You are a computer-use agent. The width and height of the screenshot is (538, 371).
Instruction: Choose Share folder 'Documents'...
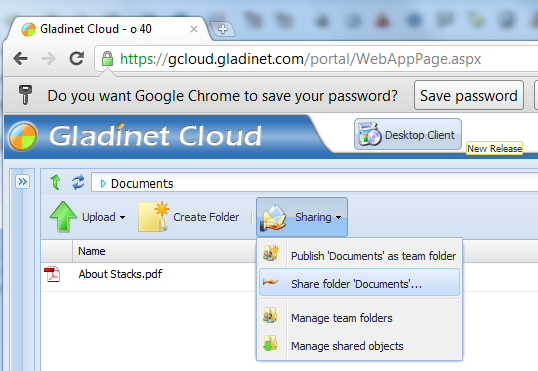click(359, 283)
